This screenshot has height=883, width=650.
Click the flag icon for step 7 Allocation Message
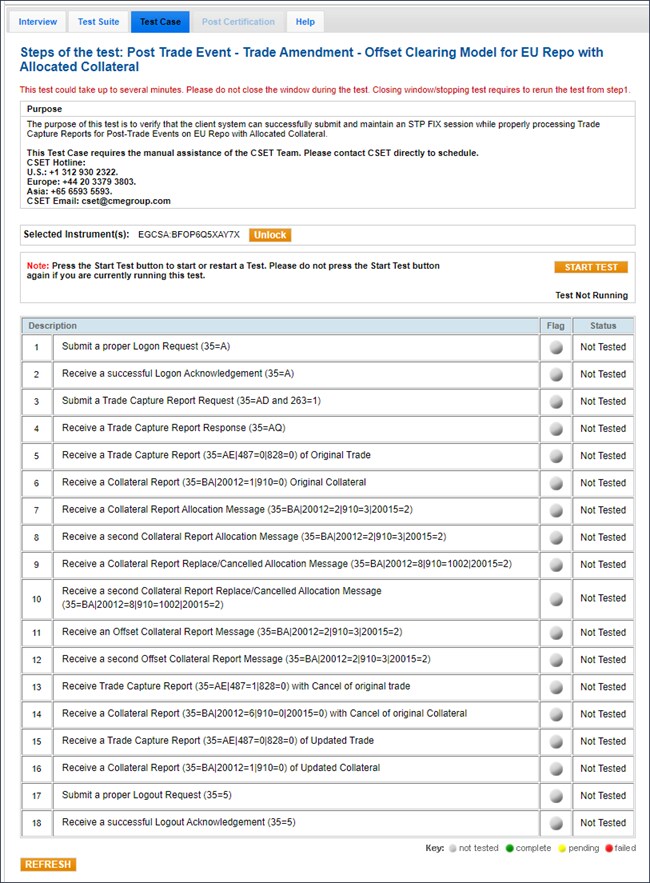[x=556, y=510]
